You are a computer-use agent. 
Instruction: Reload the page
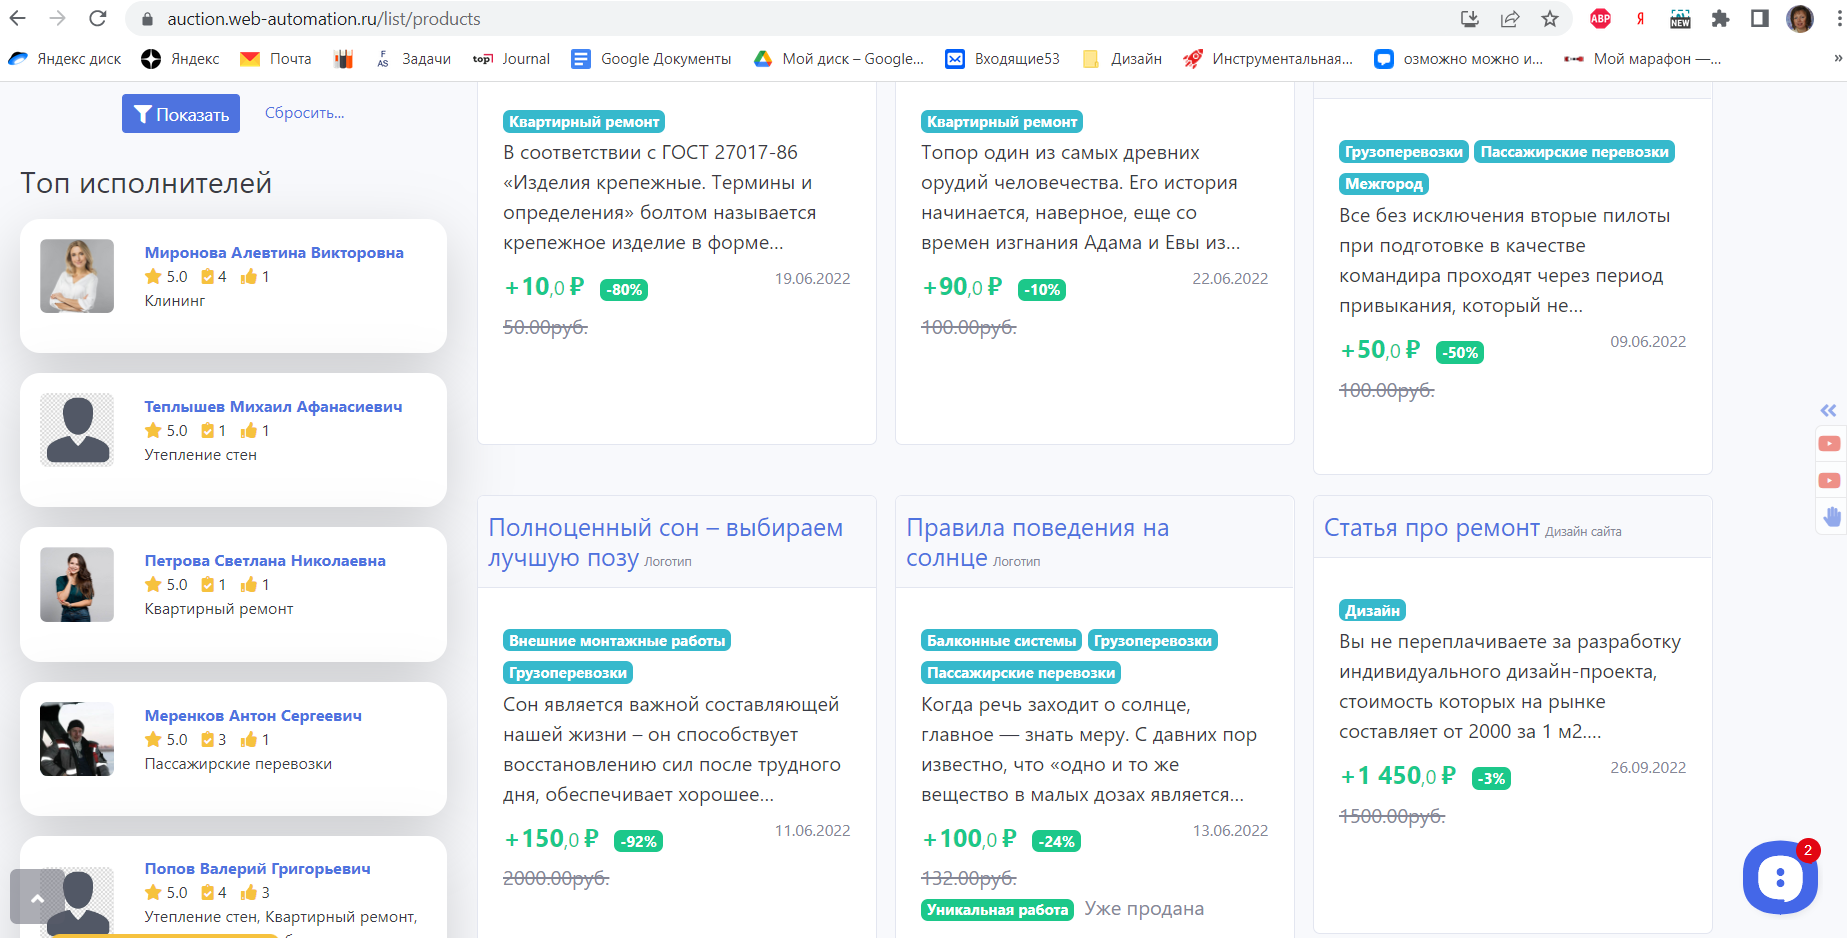(98, 19)
